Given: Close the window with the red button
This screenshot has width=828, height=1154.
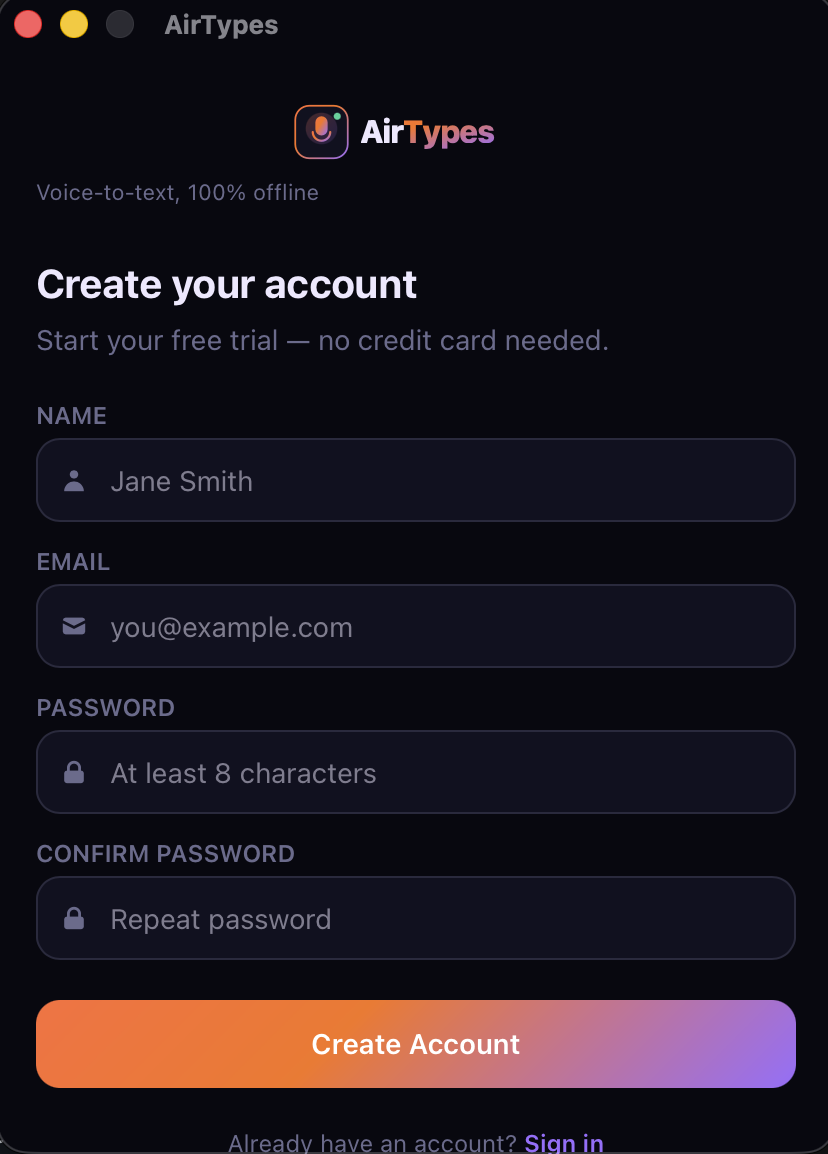Looking at the screenshot, I should [28, 24].
